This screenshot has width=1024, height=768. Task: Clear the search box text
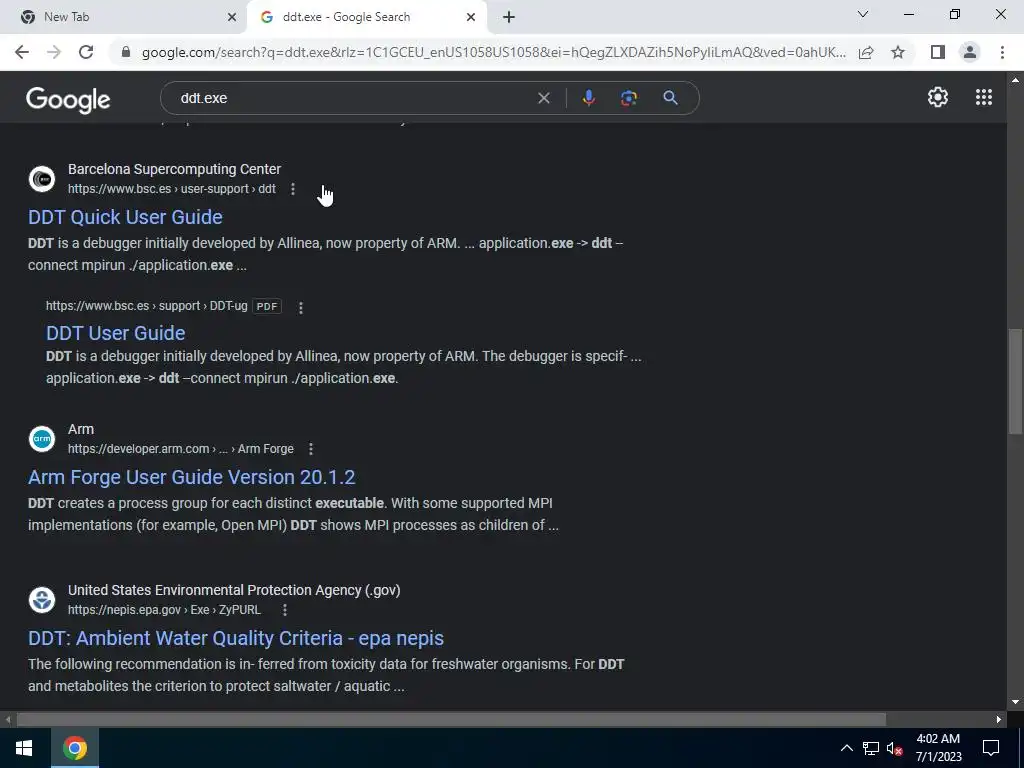tap(543, 98)
